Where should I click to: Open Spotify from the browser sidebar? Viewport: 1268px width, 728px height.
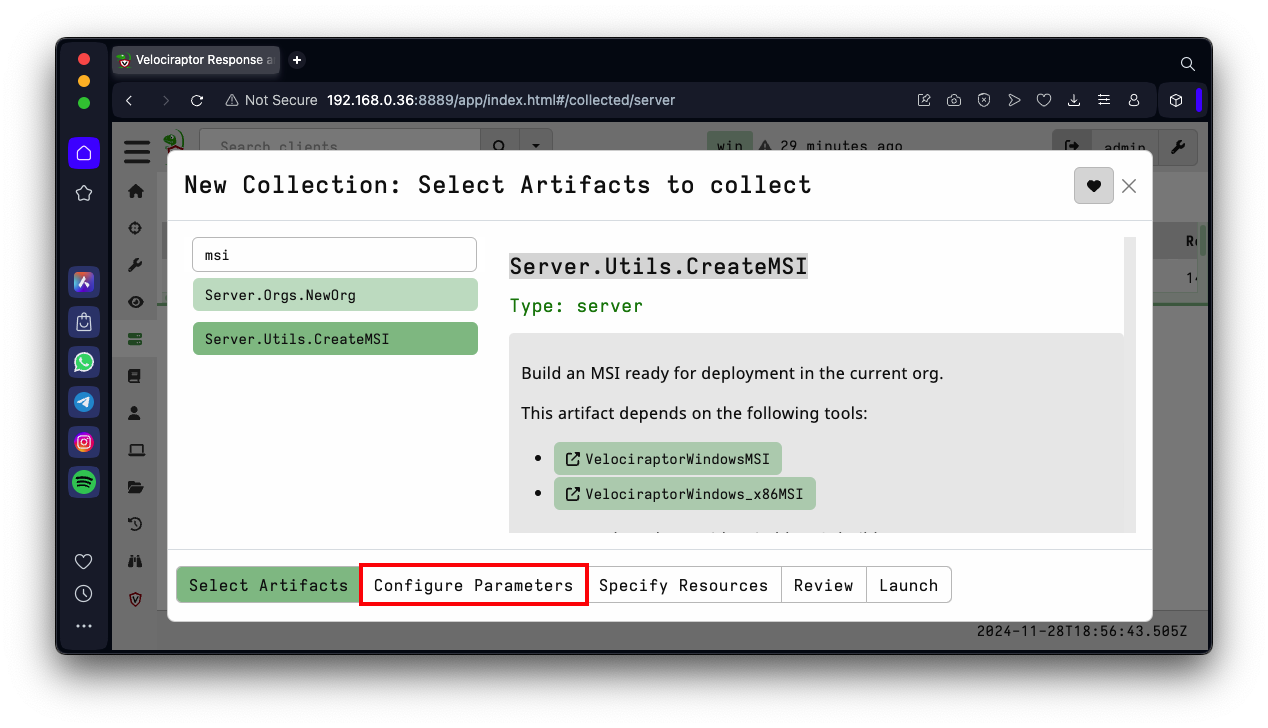[x=84, y=482]
